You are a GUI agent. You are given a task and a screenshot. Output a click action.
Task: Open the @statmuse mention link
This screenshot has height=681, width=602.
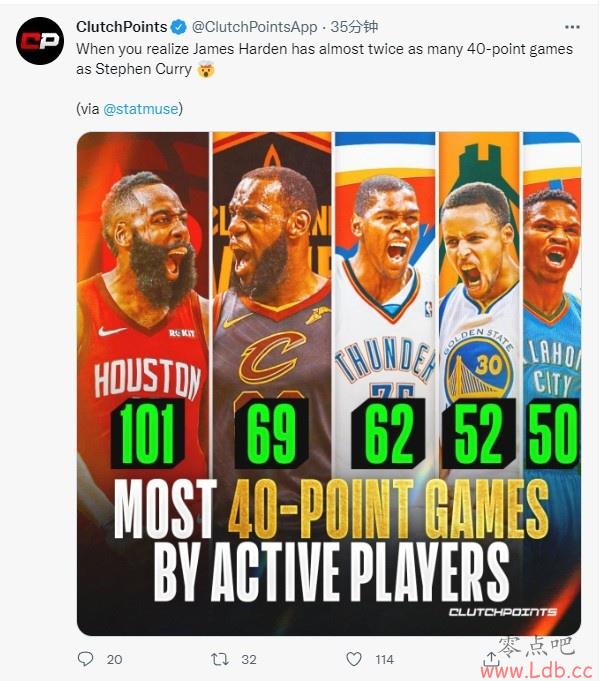pyautogui.click(x=141, y=109)
